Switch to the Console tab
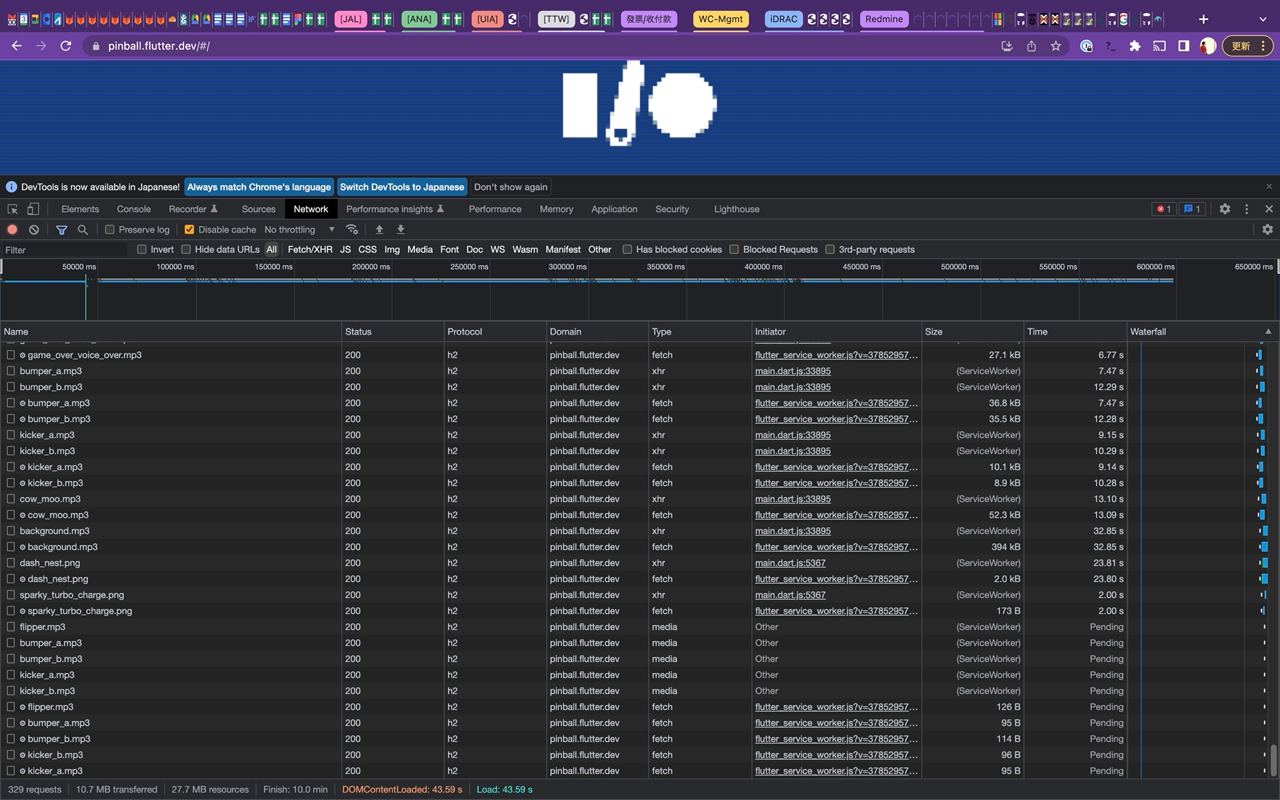This screenshot has width=1280, height=800. tap(134, 209)
